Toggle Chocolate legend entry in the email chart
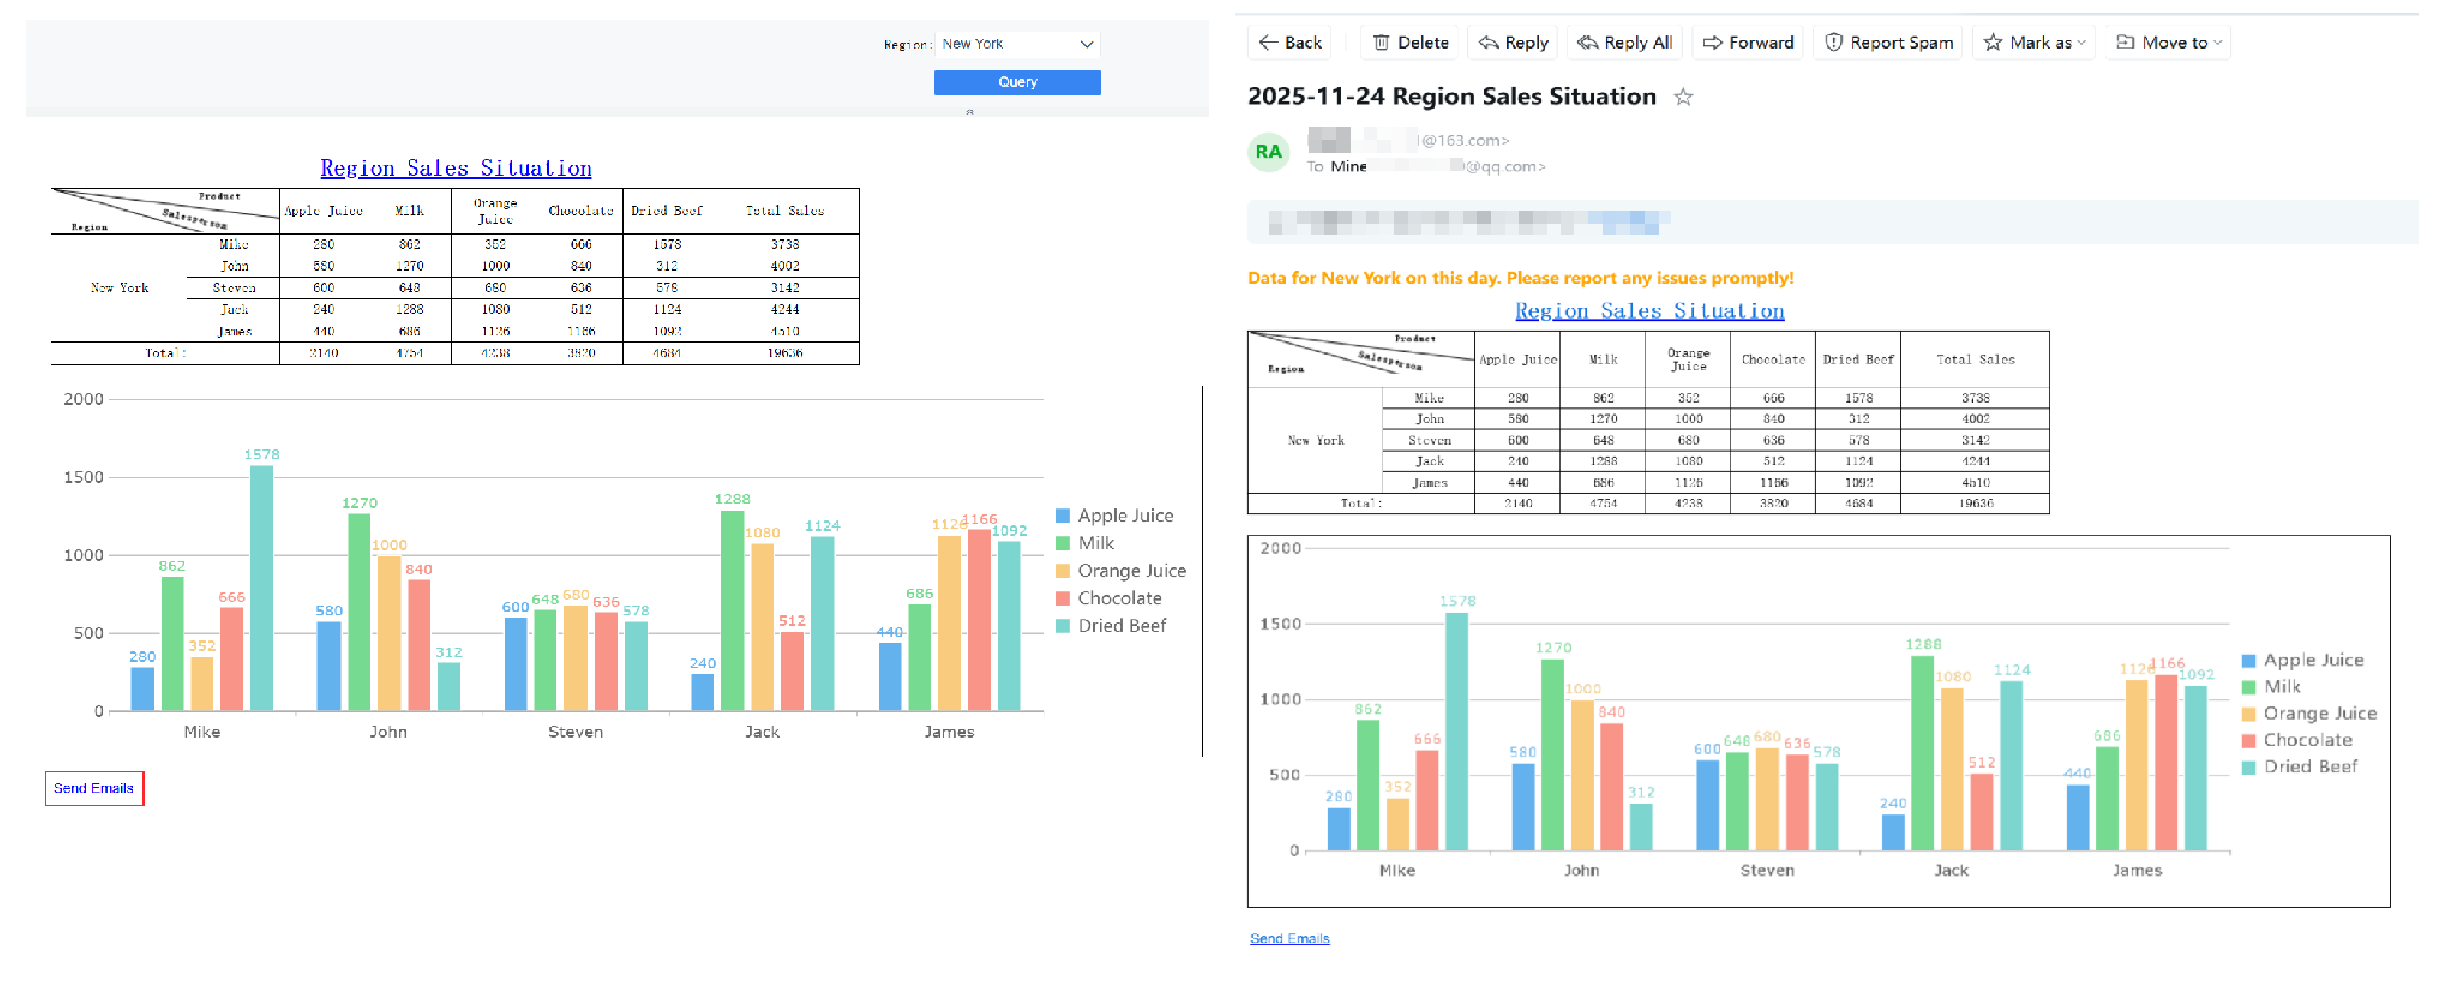Image resolution: width=2461 pixels, height=987 pixels. [x=2297, y=740]
